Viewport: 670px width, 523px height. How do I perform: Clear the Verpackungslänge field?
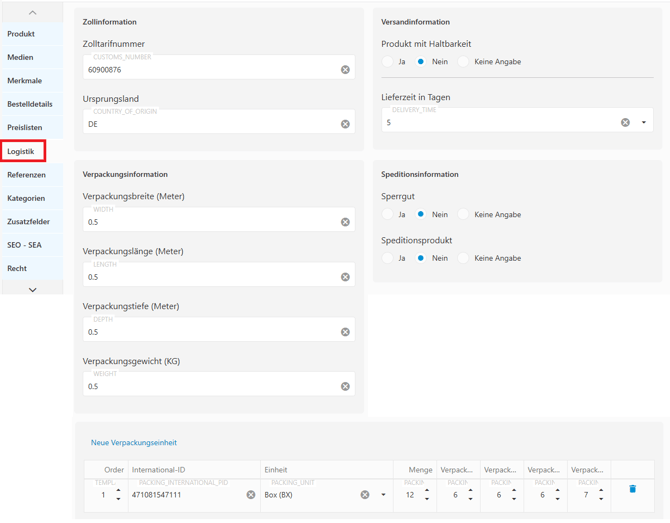(x=345, y=277)
